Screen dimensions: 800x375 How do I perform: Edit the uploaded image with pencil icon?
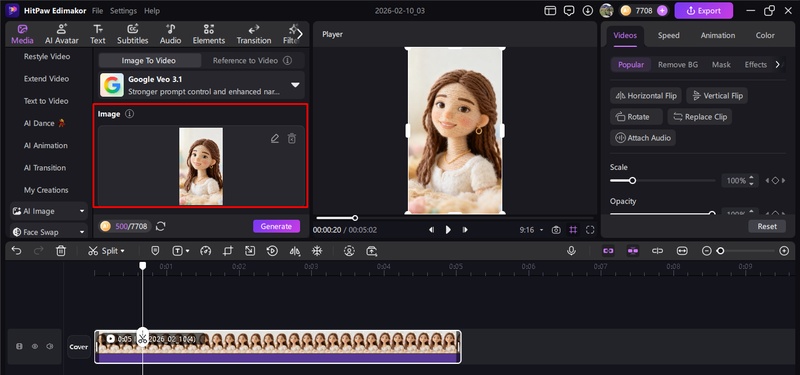pyautogui.click(x=274, y=138)
